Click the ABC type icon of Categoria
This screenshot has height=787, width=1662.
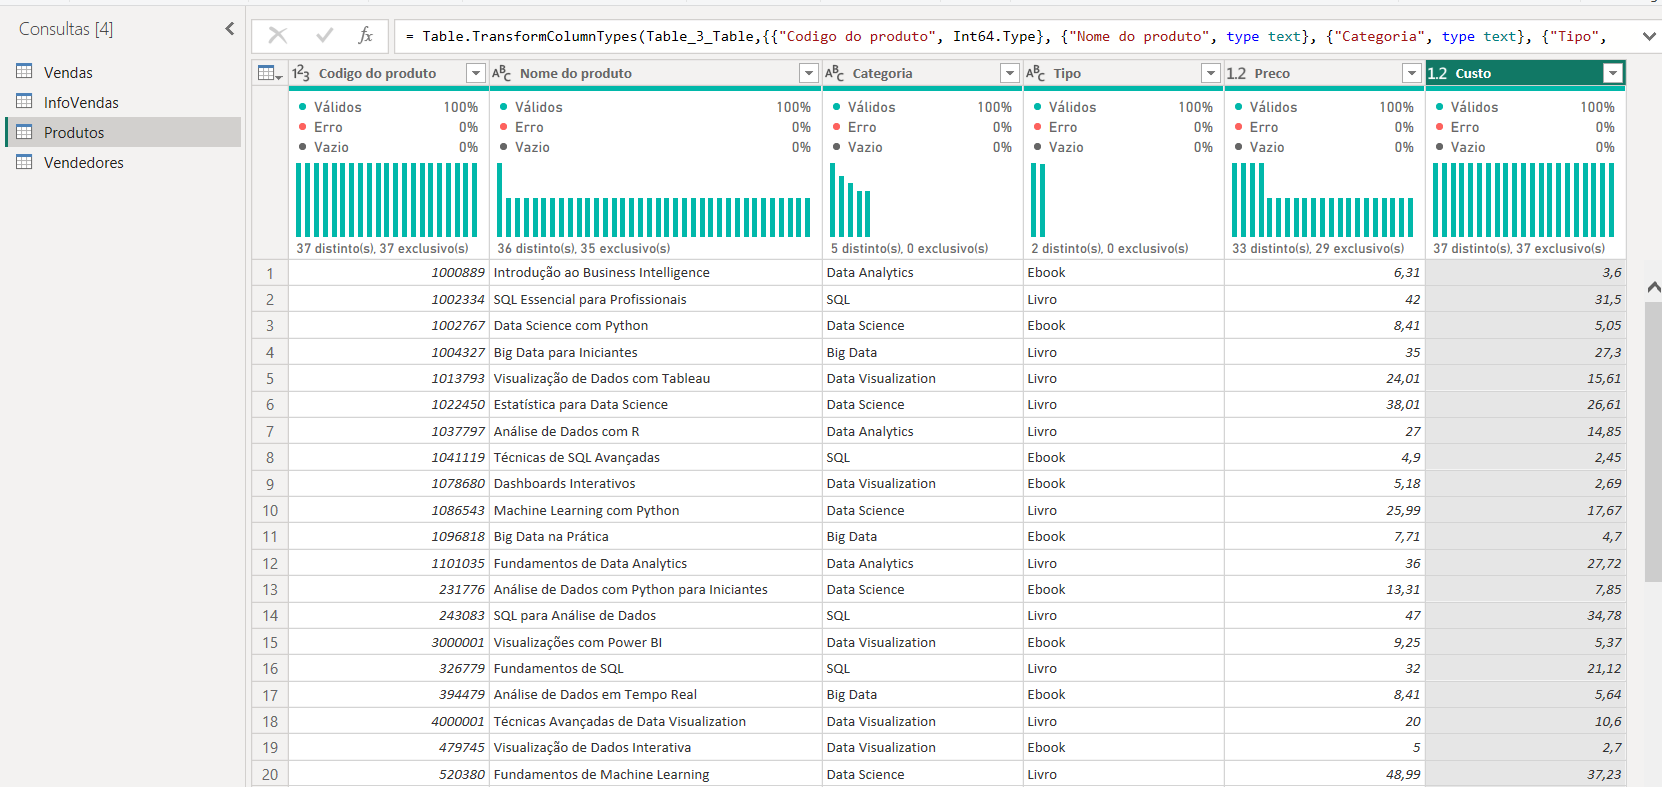(835, 73)
